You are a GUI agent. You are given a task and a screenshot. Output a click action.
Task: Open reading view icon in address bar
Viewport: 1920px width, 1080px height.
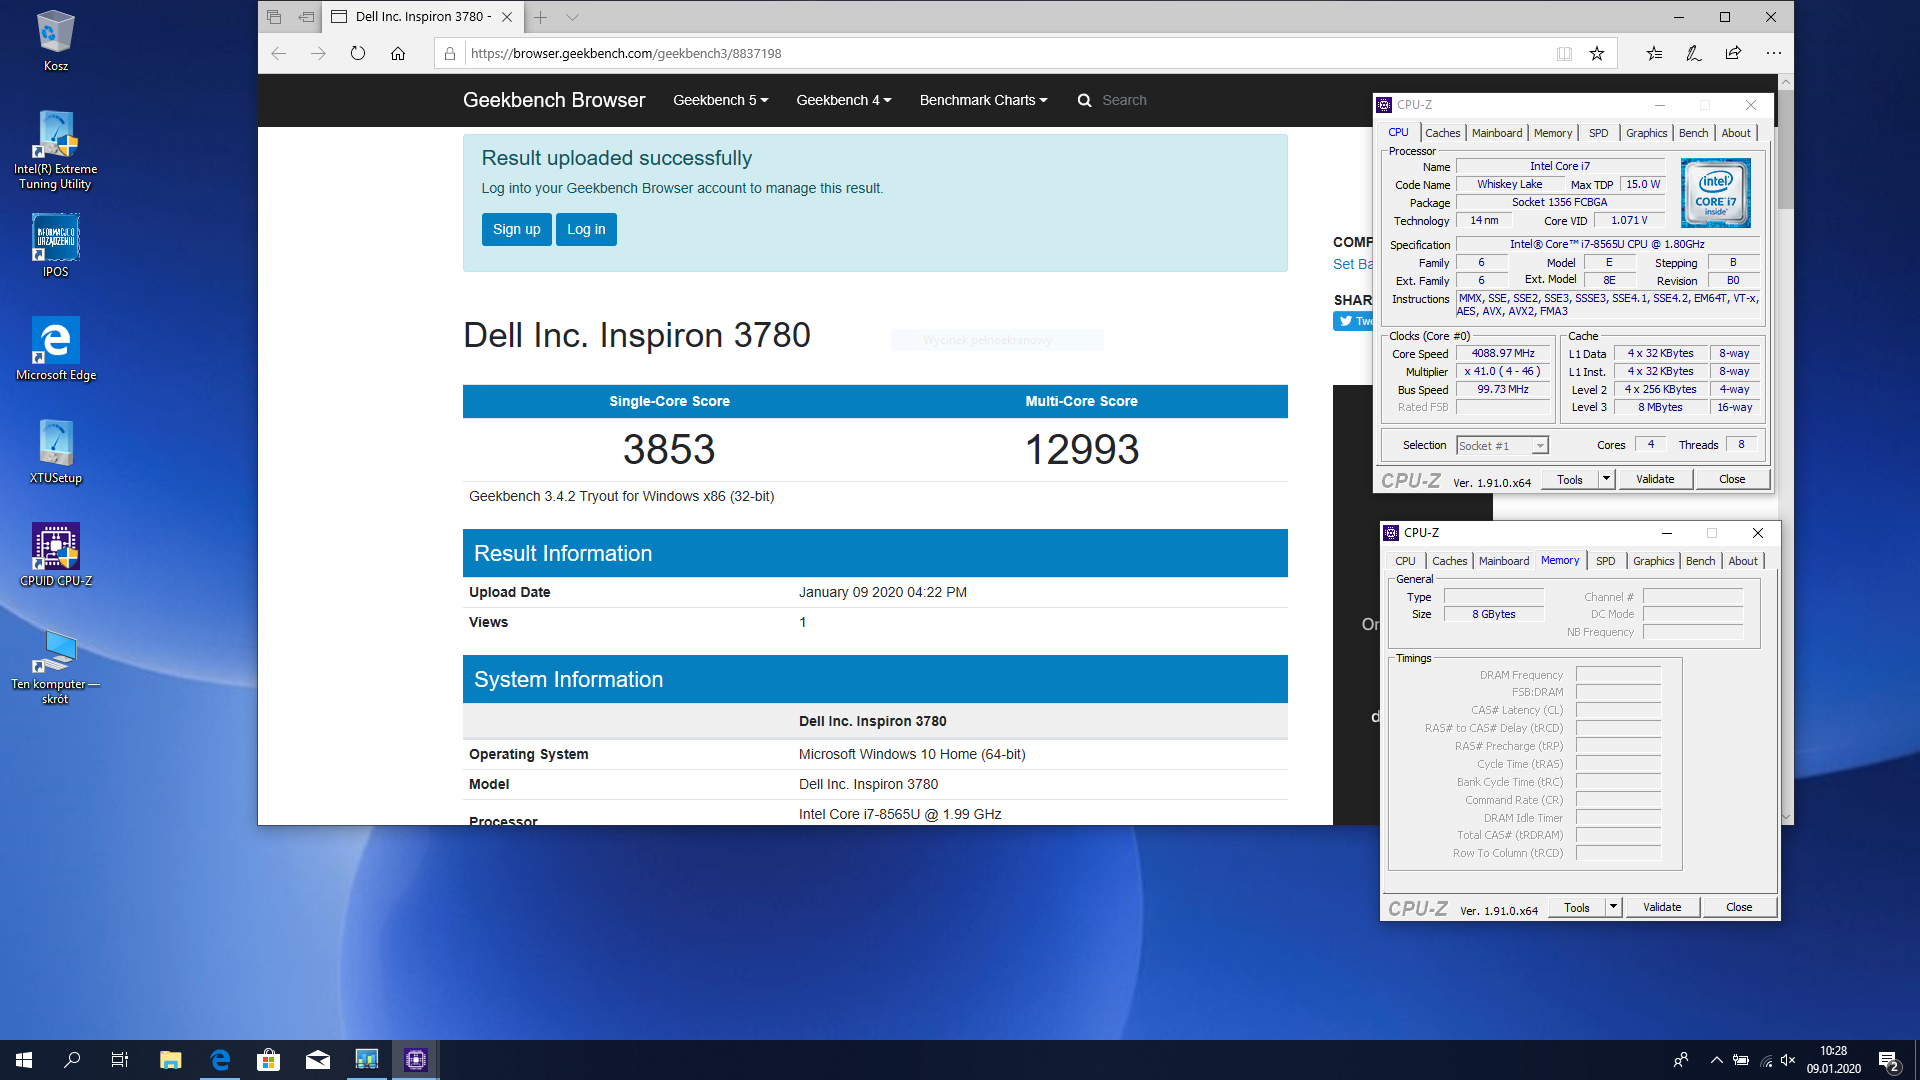[1564, 53]
